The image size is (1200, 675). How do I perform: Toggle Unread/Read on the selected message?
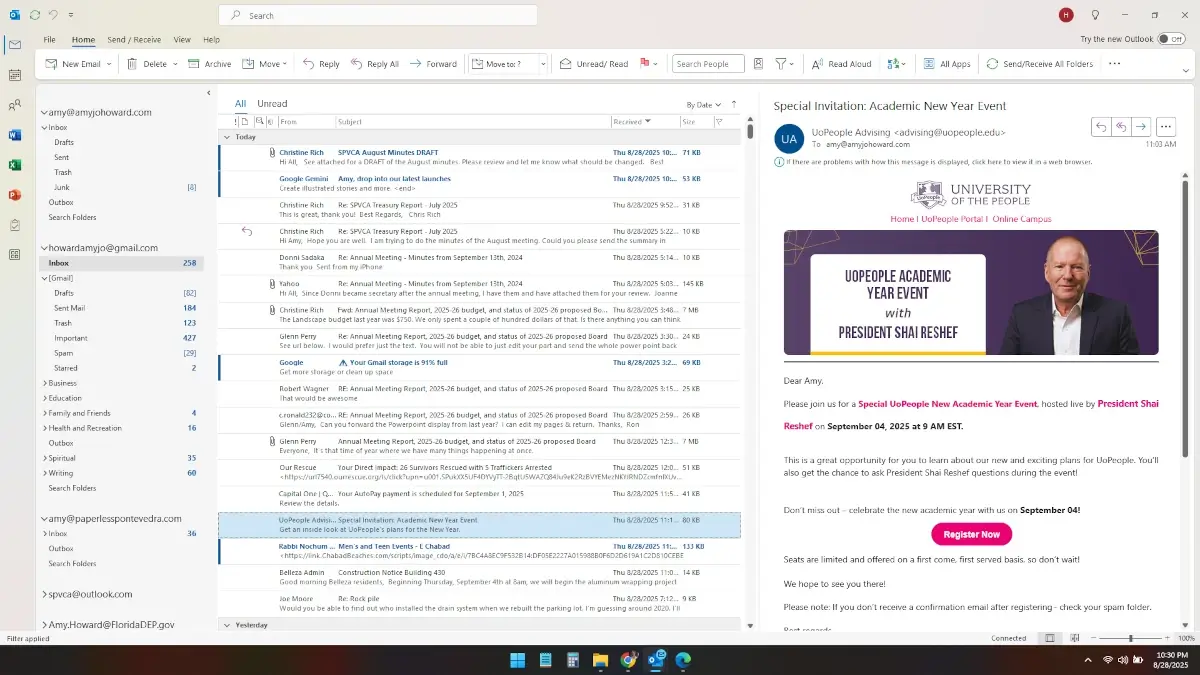pos(594,64)
